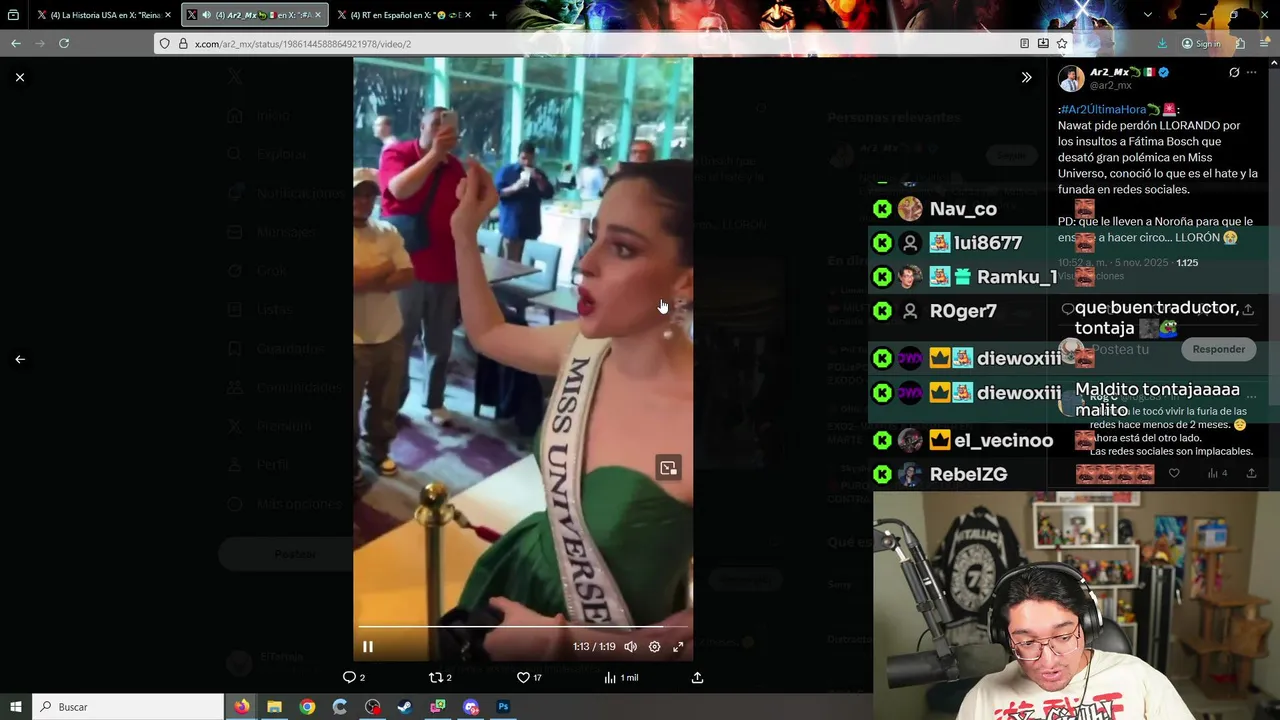Open video playback settings gear
1280x720 pixels.
[654, 647]
